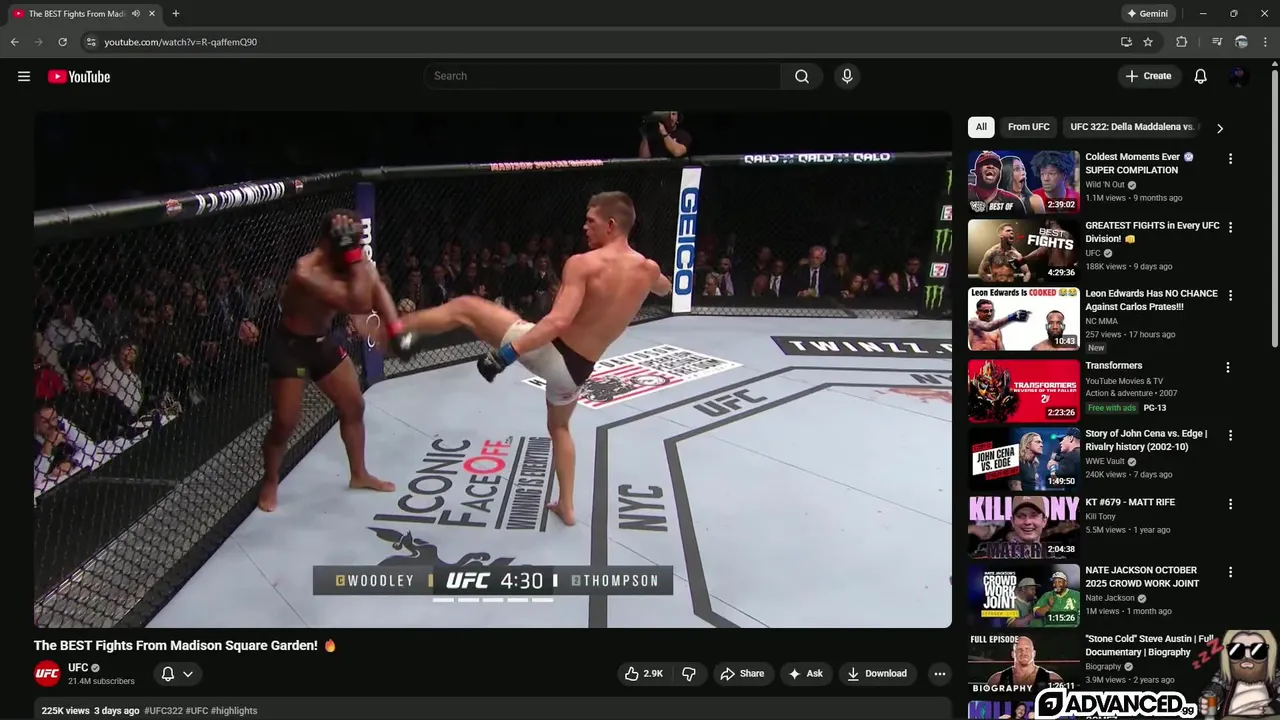
Task: Click the Create button
Action: pyautogui.click(x=1148, y=76)
